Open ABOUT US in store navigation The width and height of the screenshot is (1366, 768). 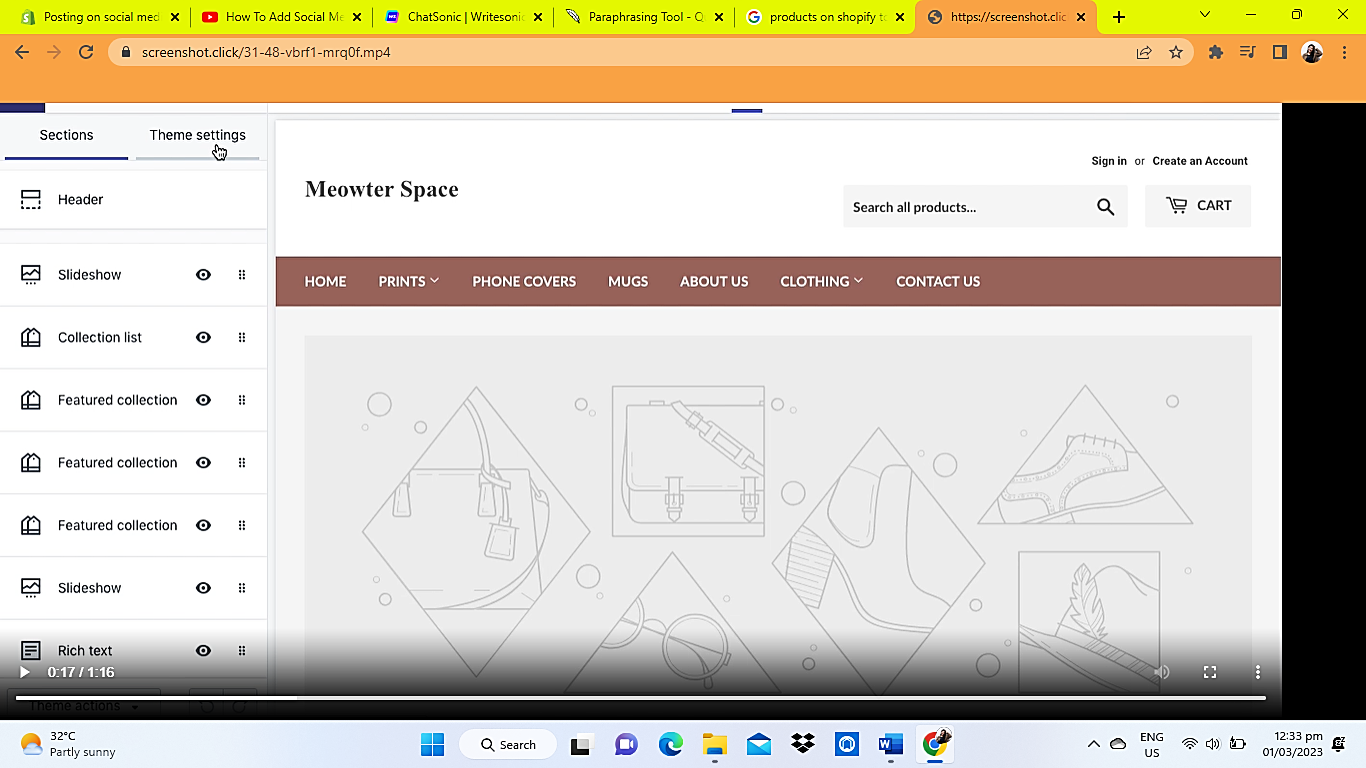click(714, 281)
